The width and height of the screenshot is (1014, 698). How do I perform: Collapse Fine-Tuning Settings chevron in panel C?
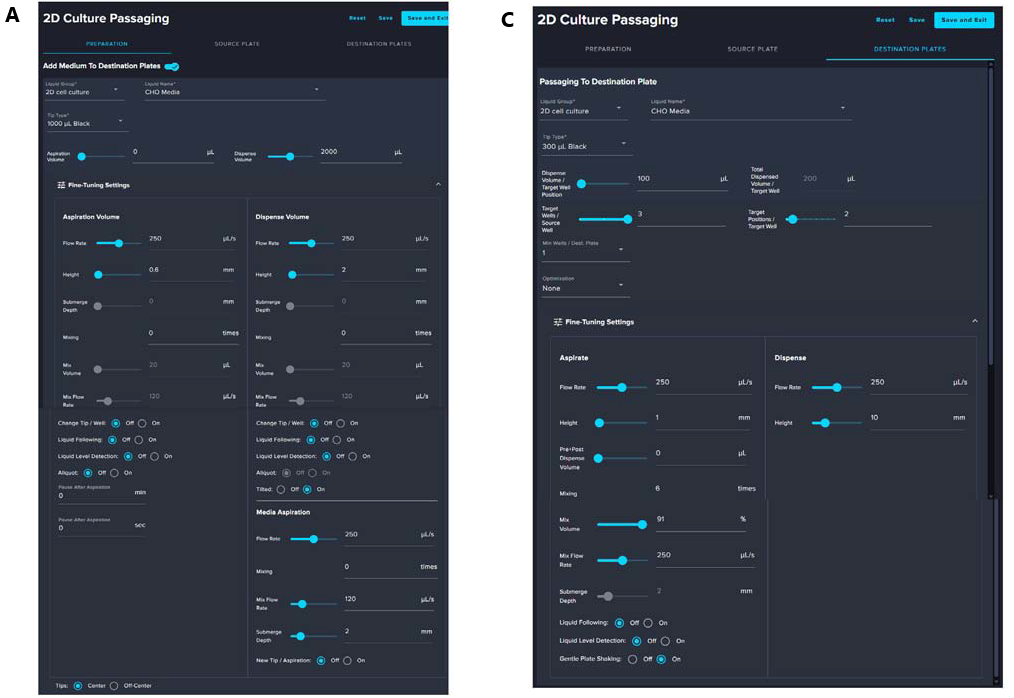point(975,321)
